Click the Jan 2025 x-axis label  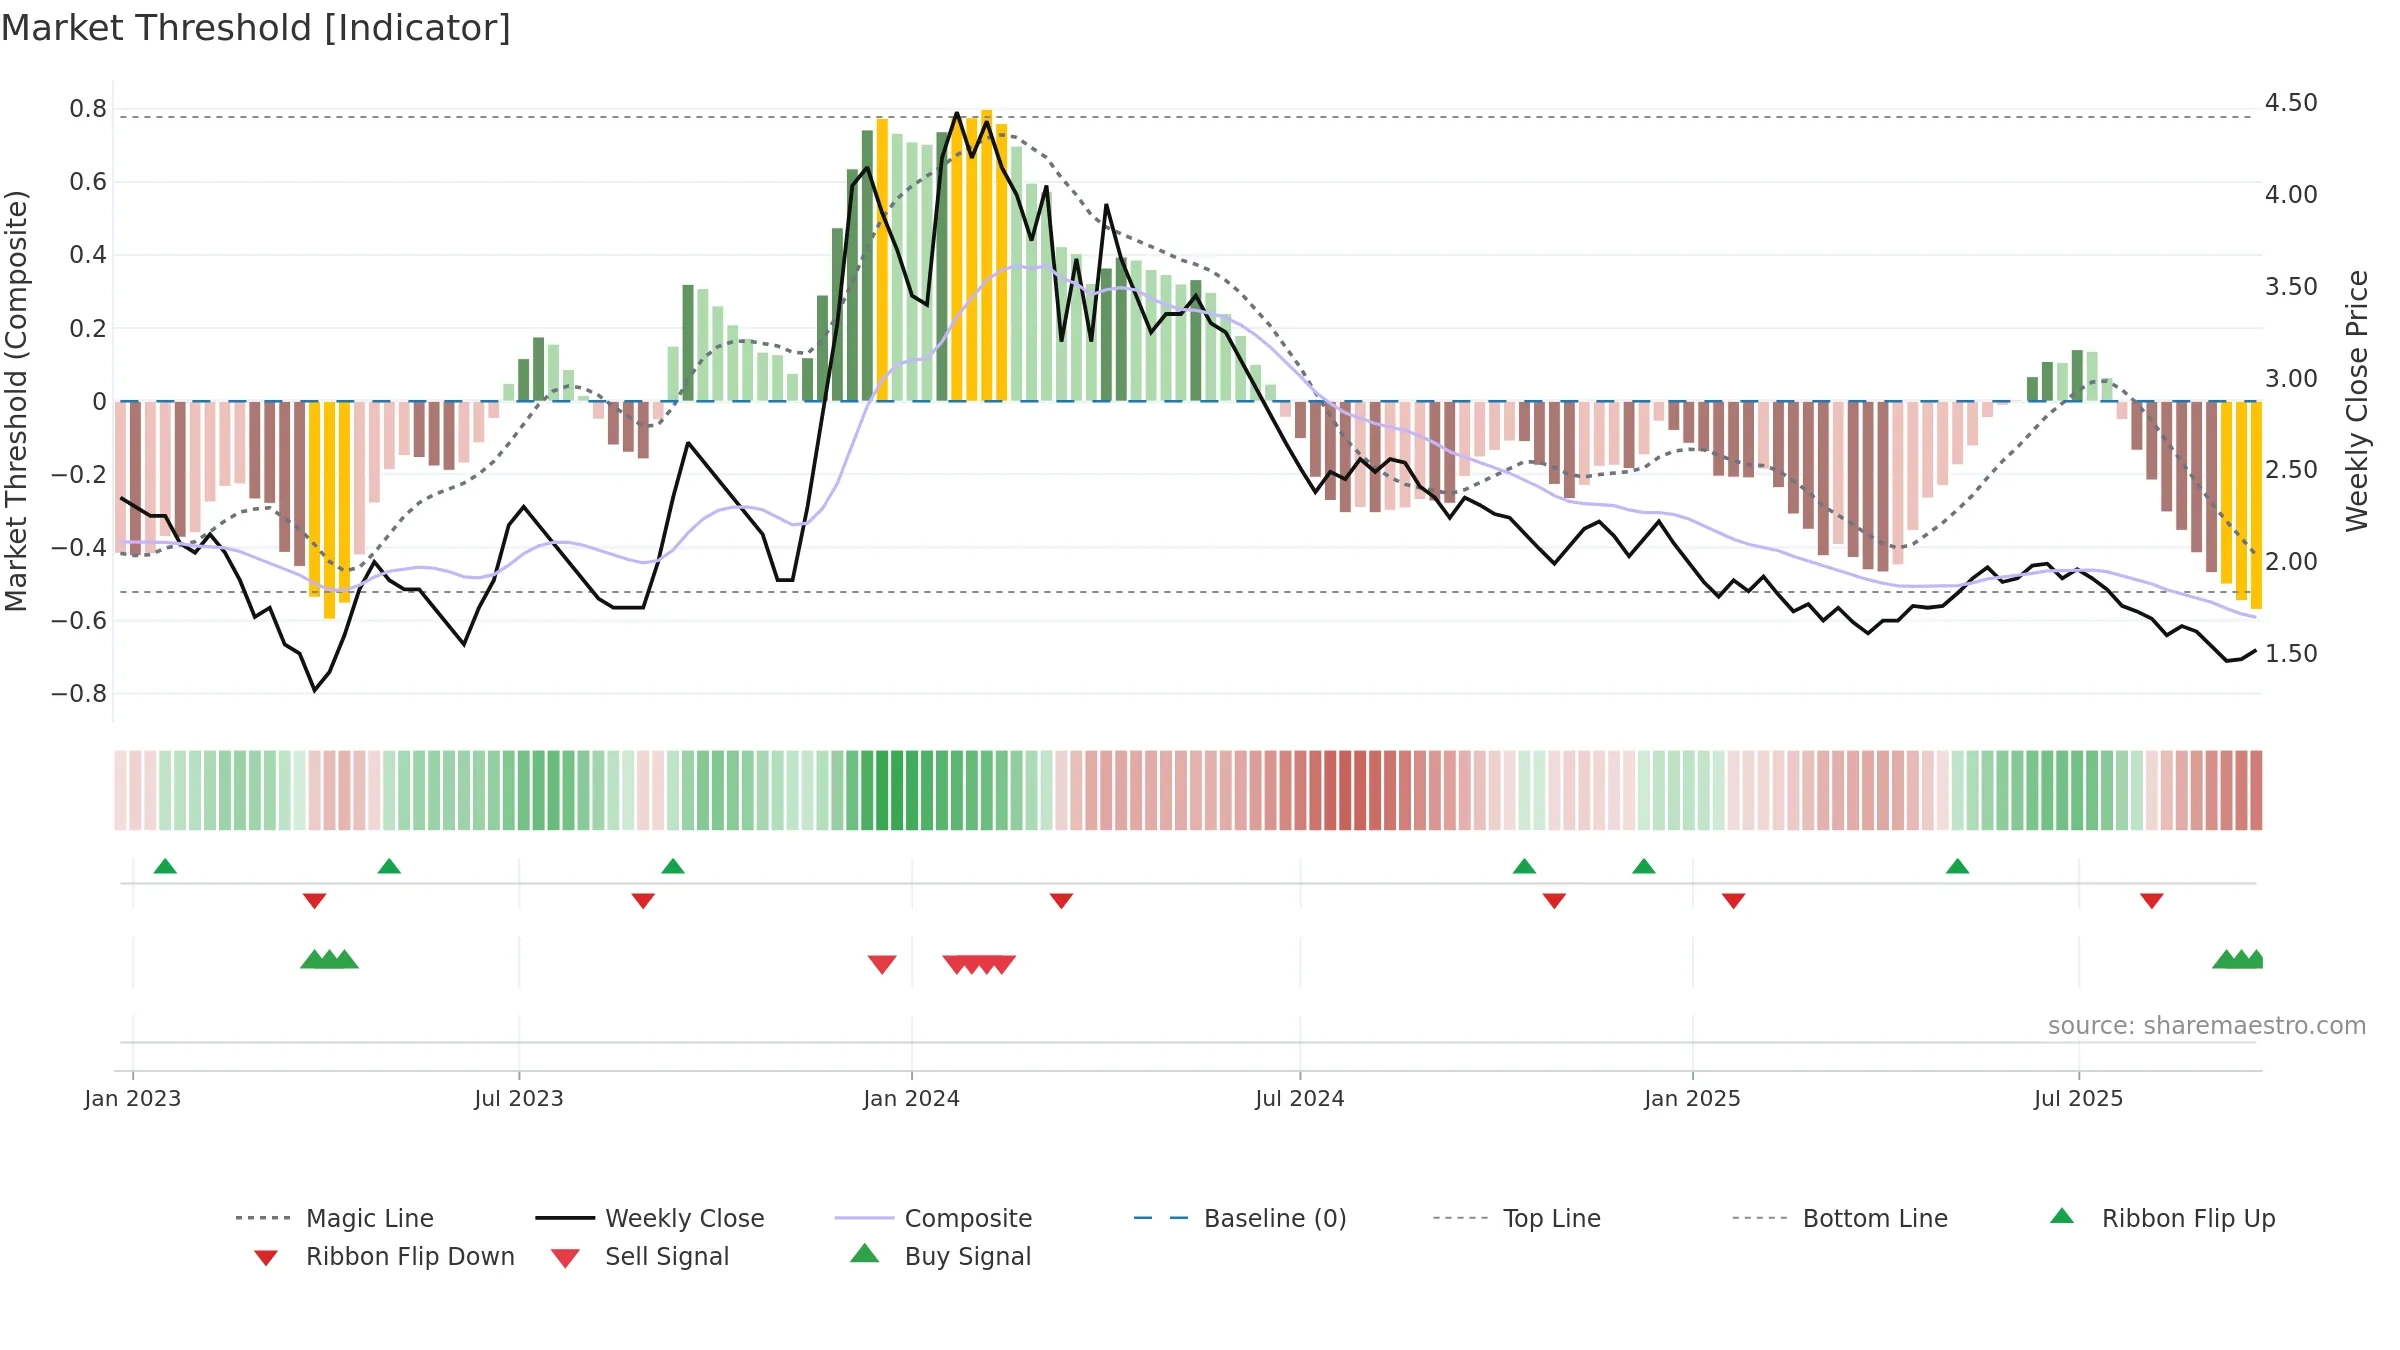click(x=1693, y=1098)
